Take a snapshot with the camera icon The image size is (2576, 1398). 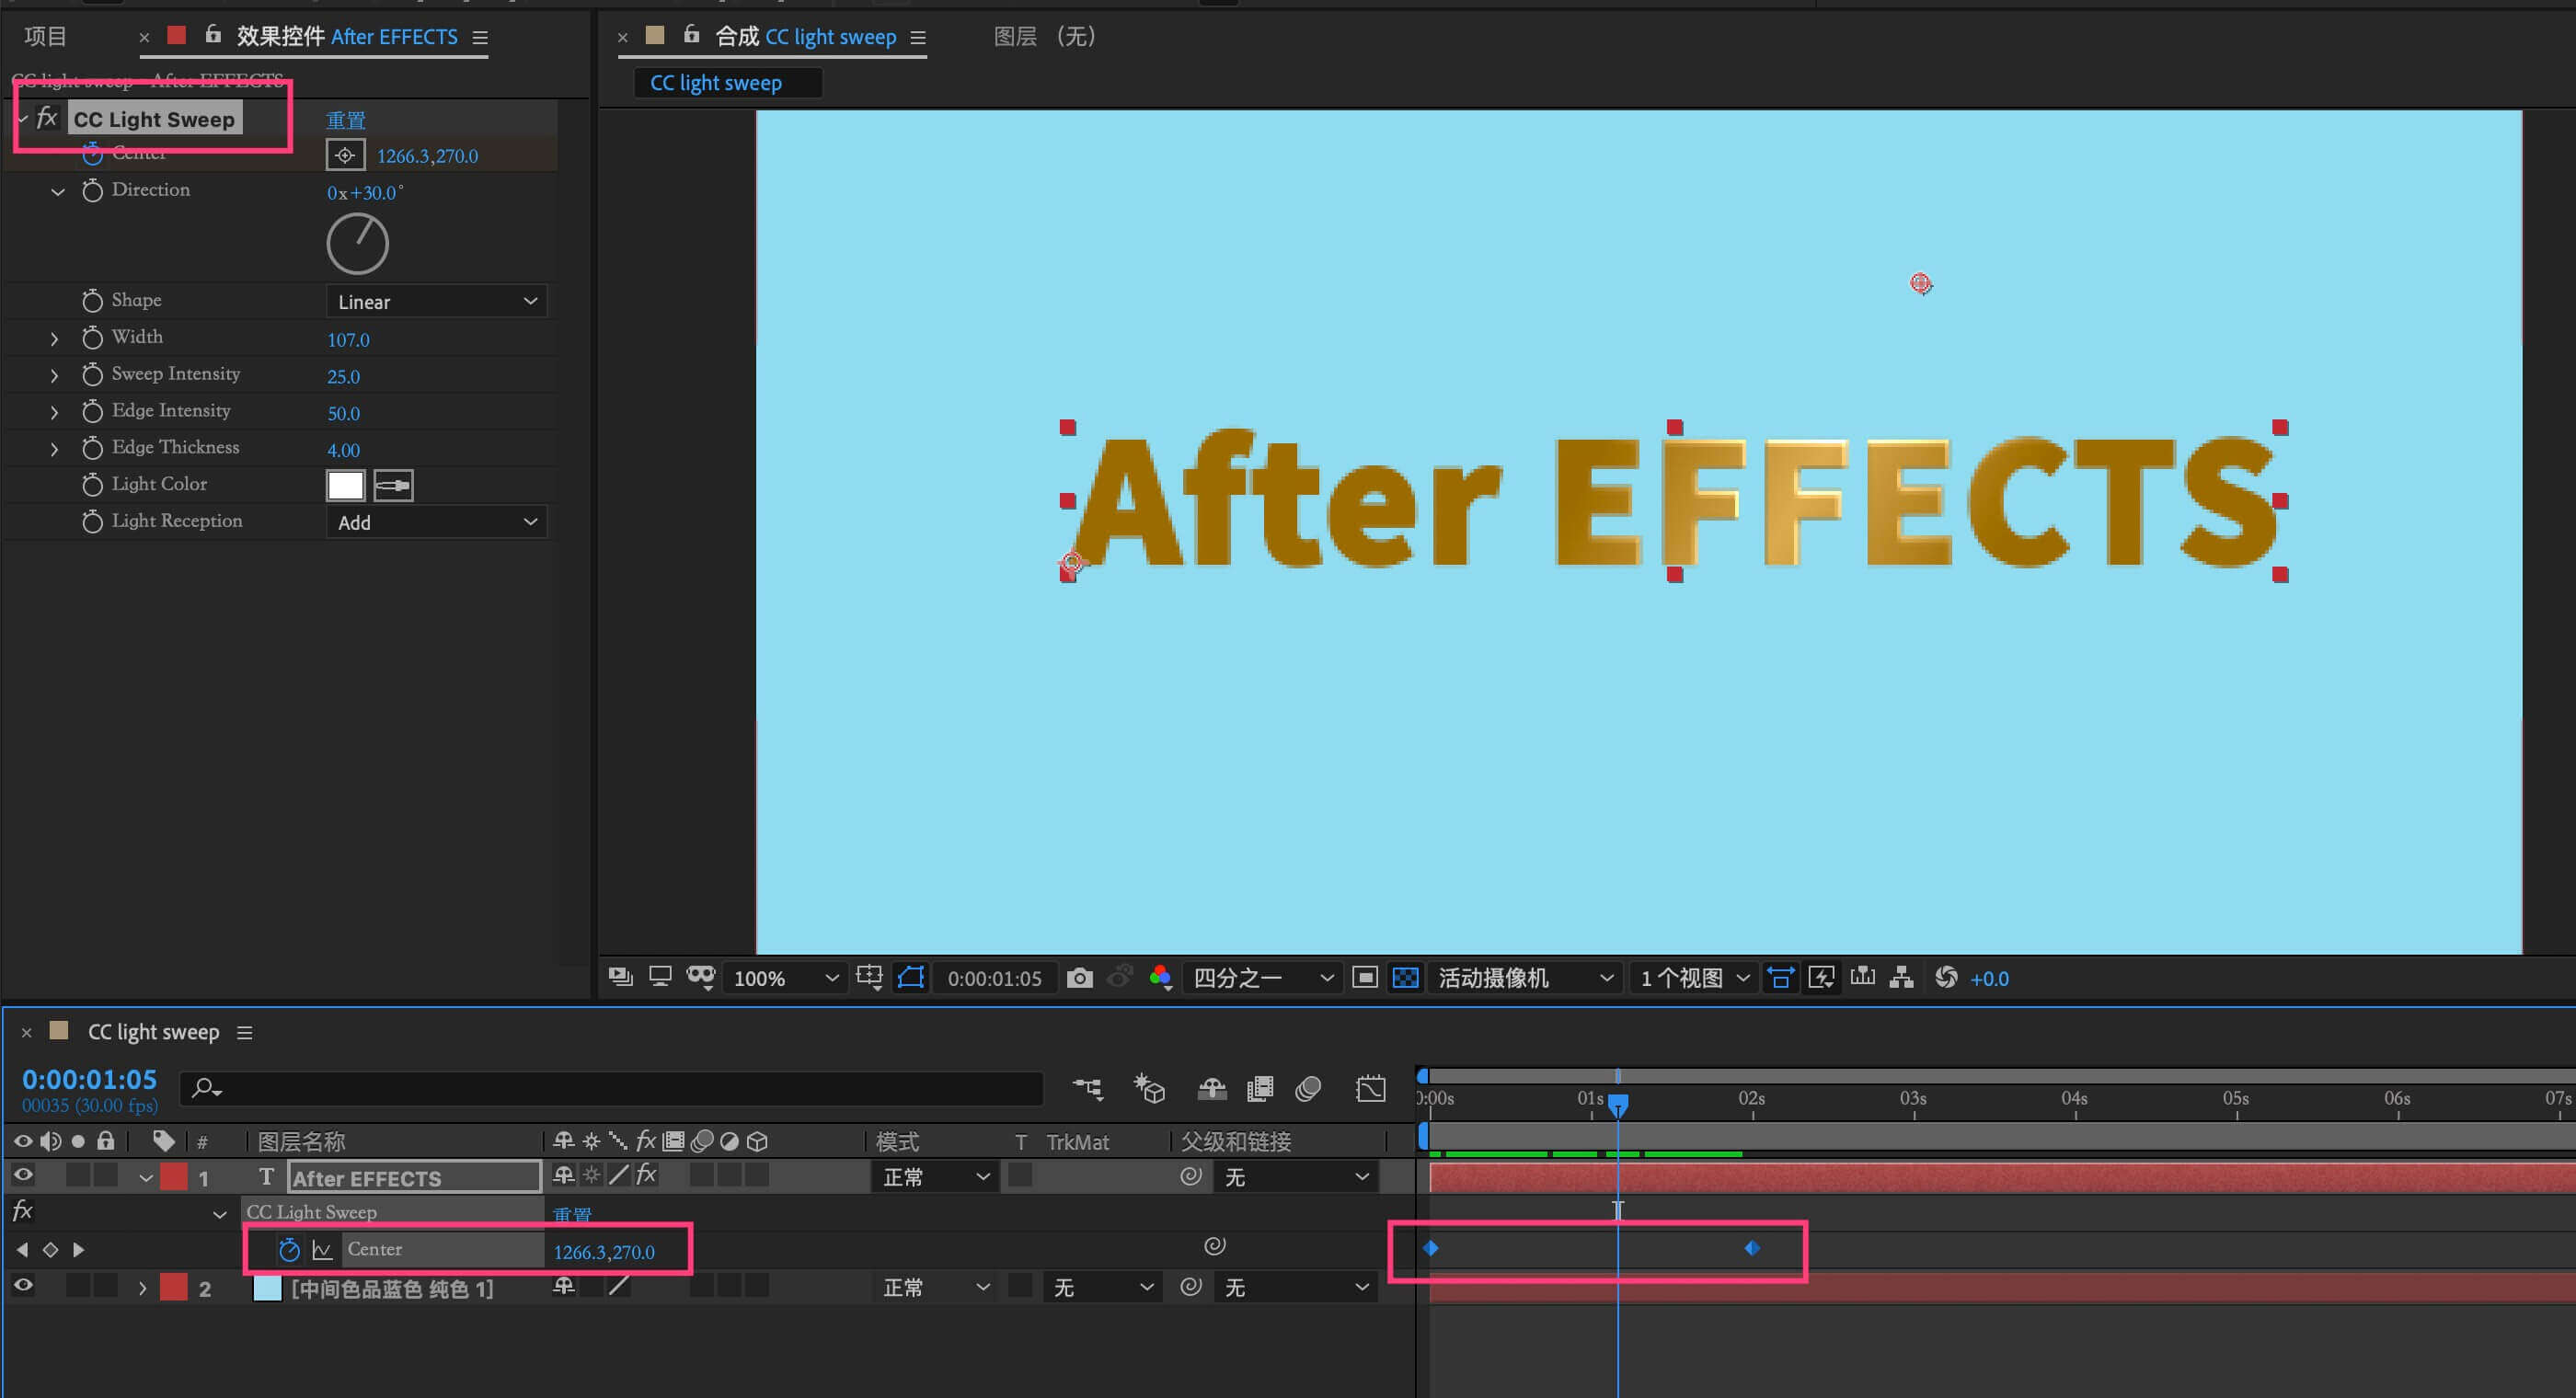1079,978
